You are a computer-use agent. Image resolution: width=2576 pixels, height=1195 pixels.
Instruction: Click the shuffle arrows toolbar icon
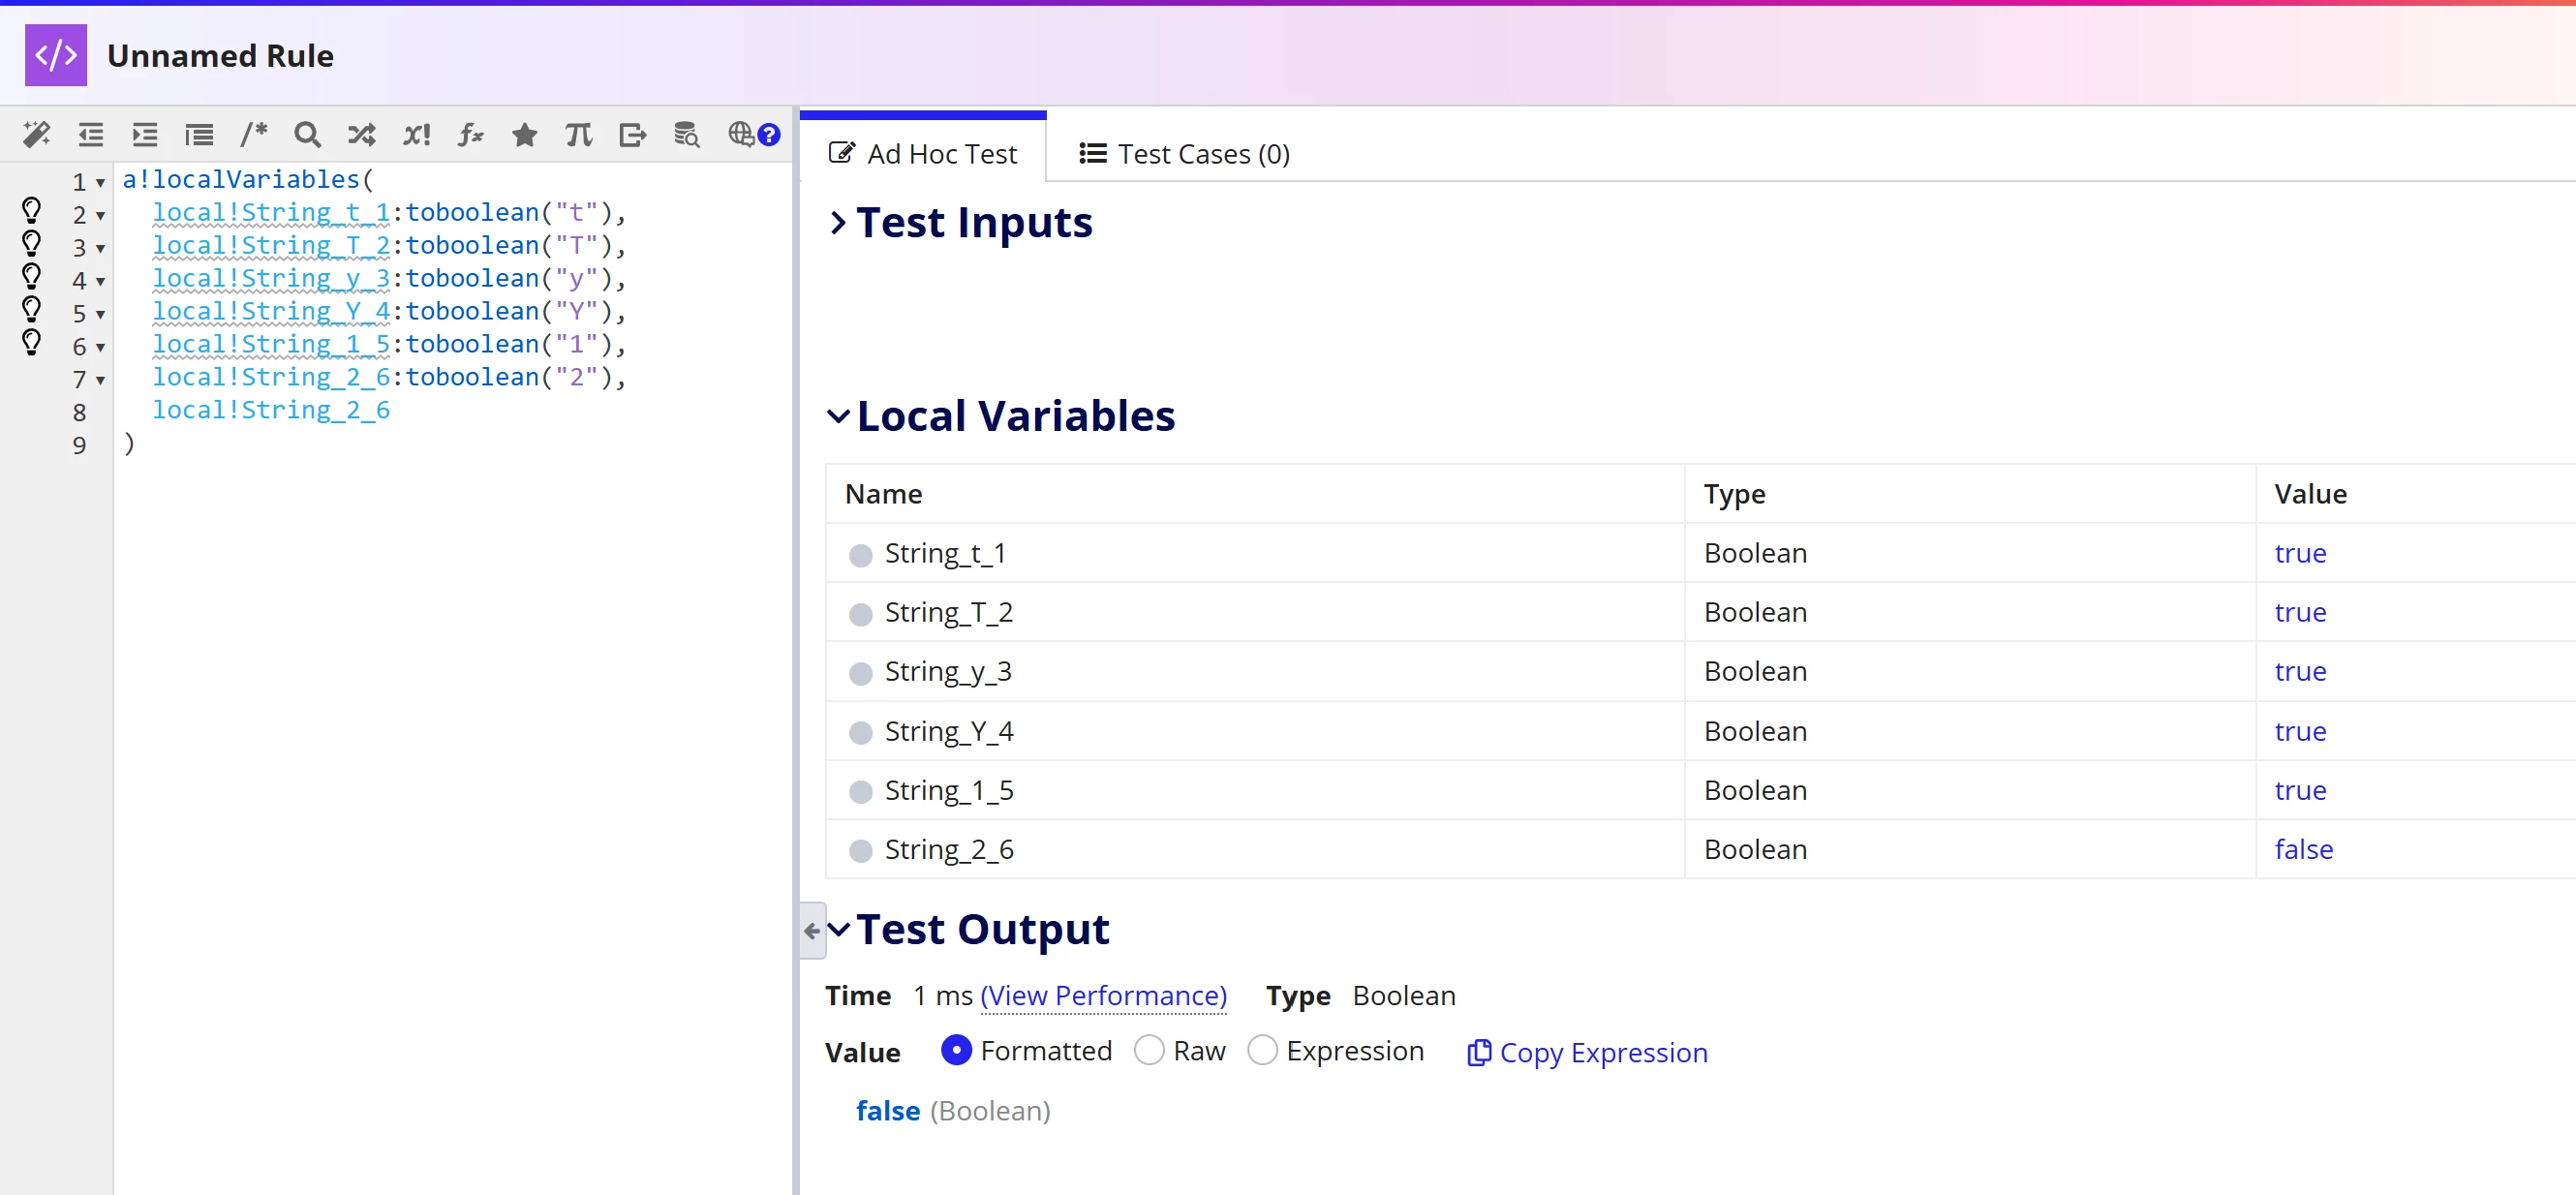[361, 134]
